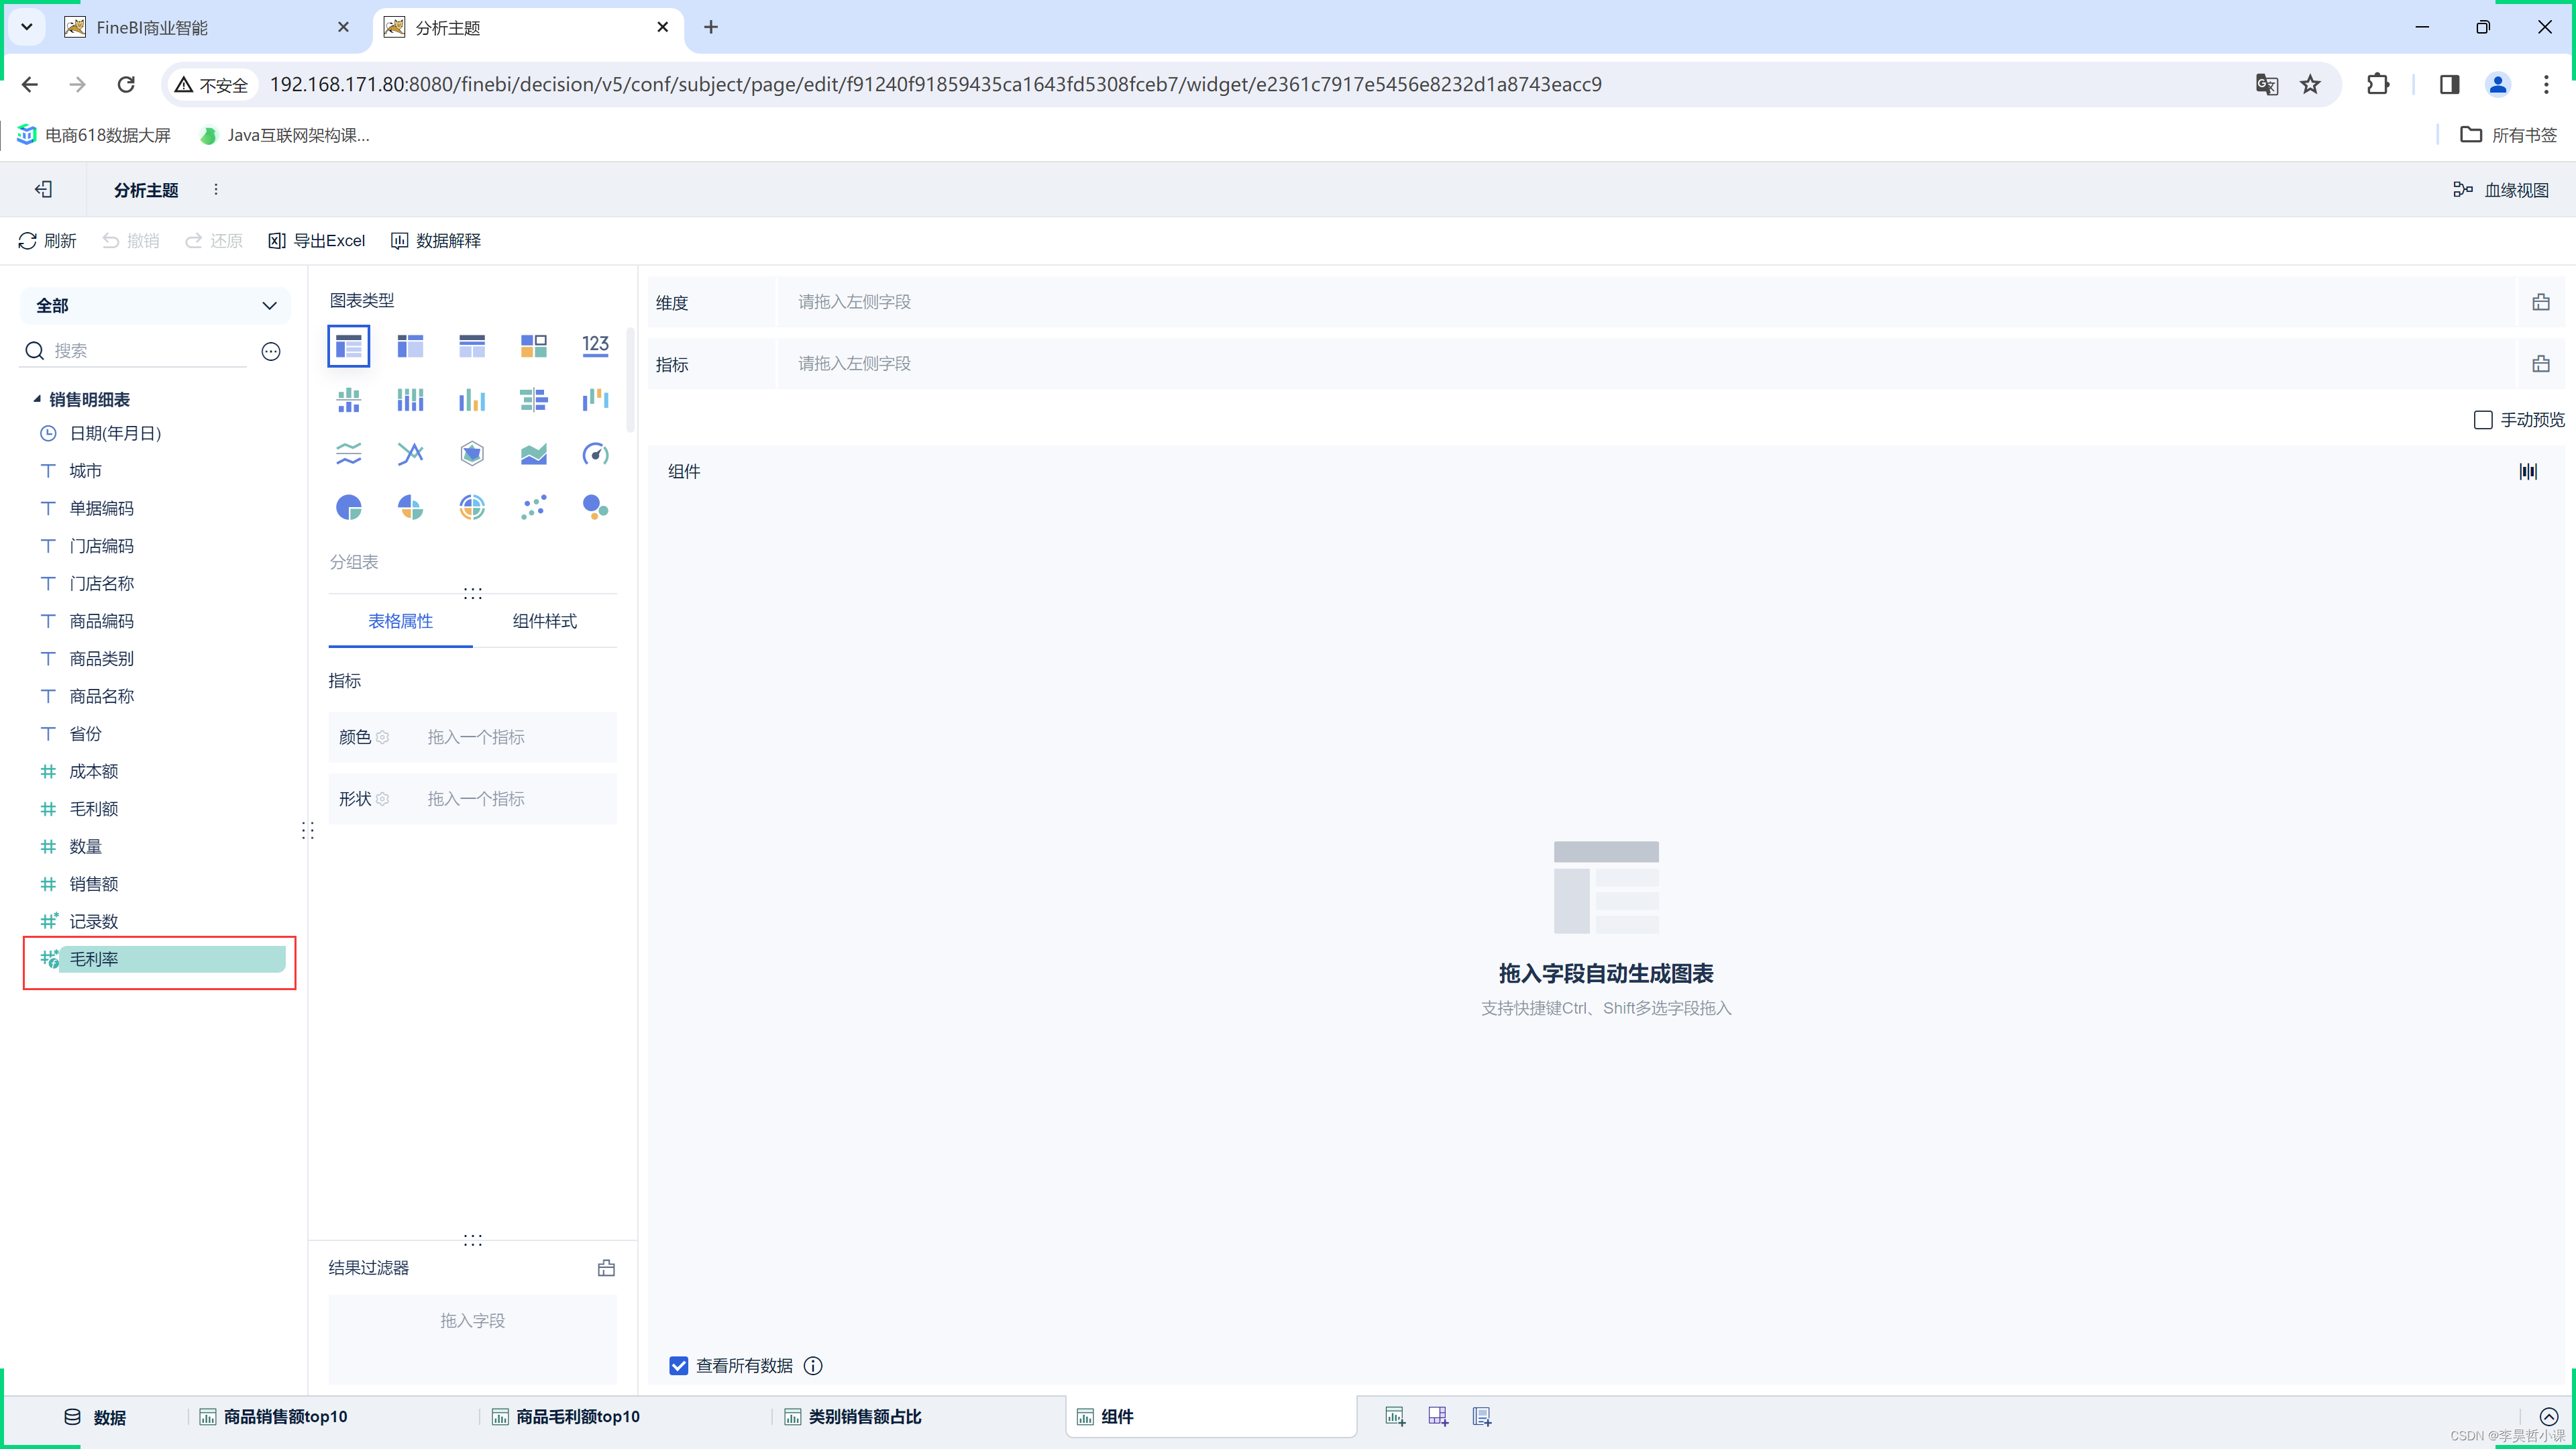Click the back/exit icon left of 分析主题
This screenshot has width=2576, height=1449.
pos(43,189)
